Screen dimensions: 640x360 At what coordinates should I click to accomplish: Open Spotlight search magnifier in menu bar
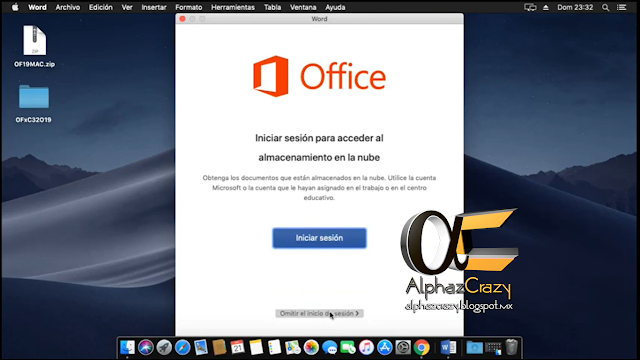click(606, 7)
